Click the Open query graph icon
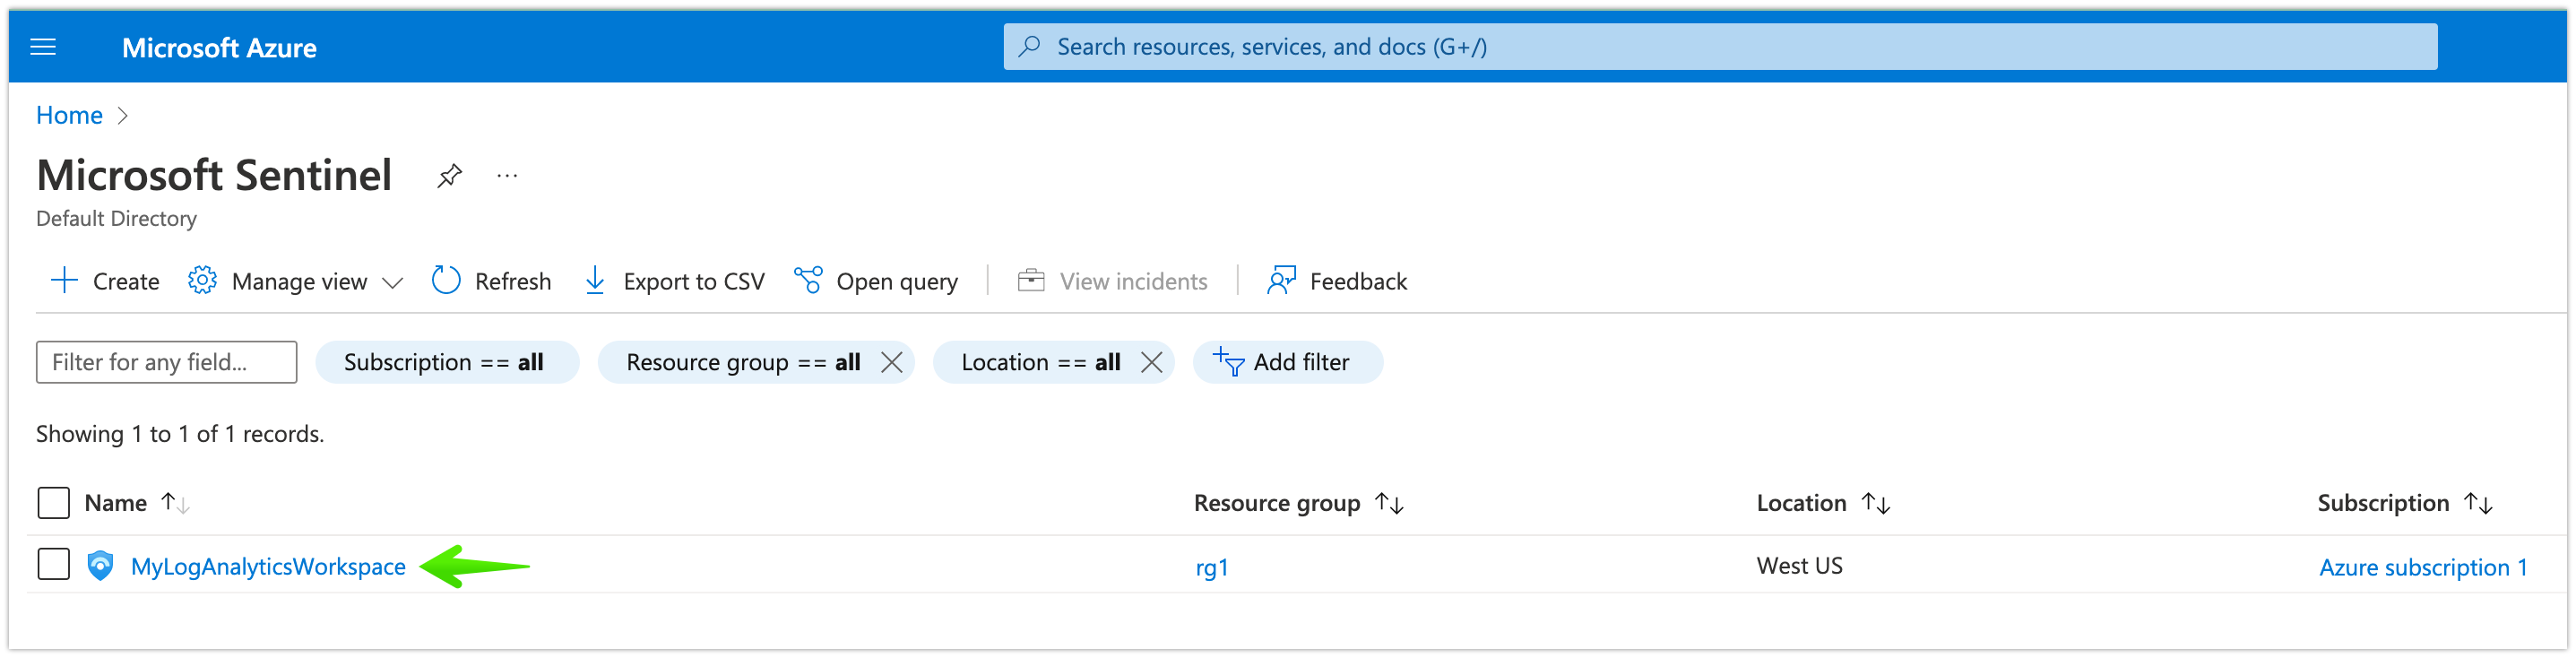Viewport: 2576px width, 658px height. [808, 281]
